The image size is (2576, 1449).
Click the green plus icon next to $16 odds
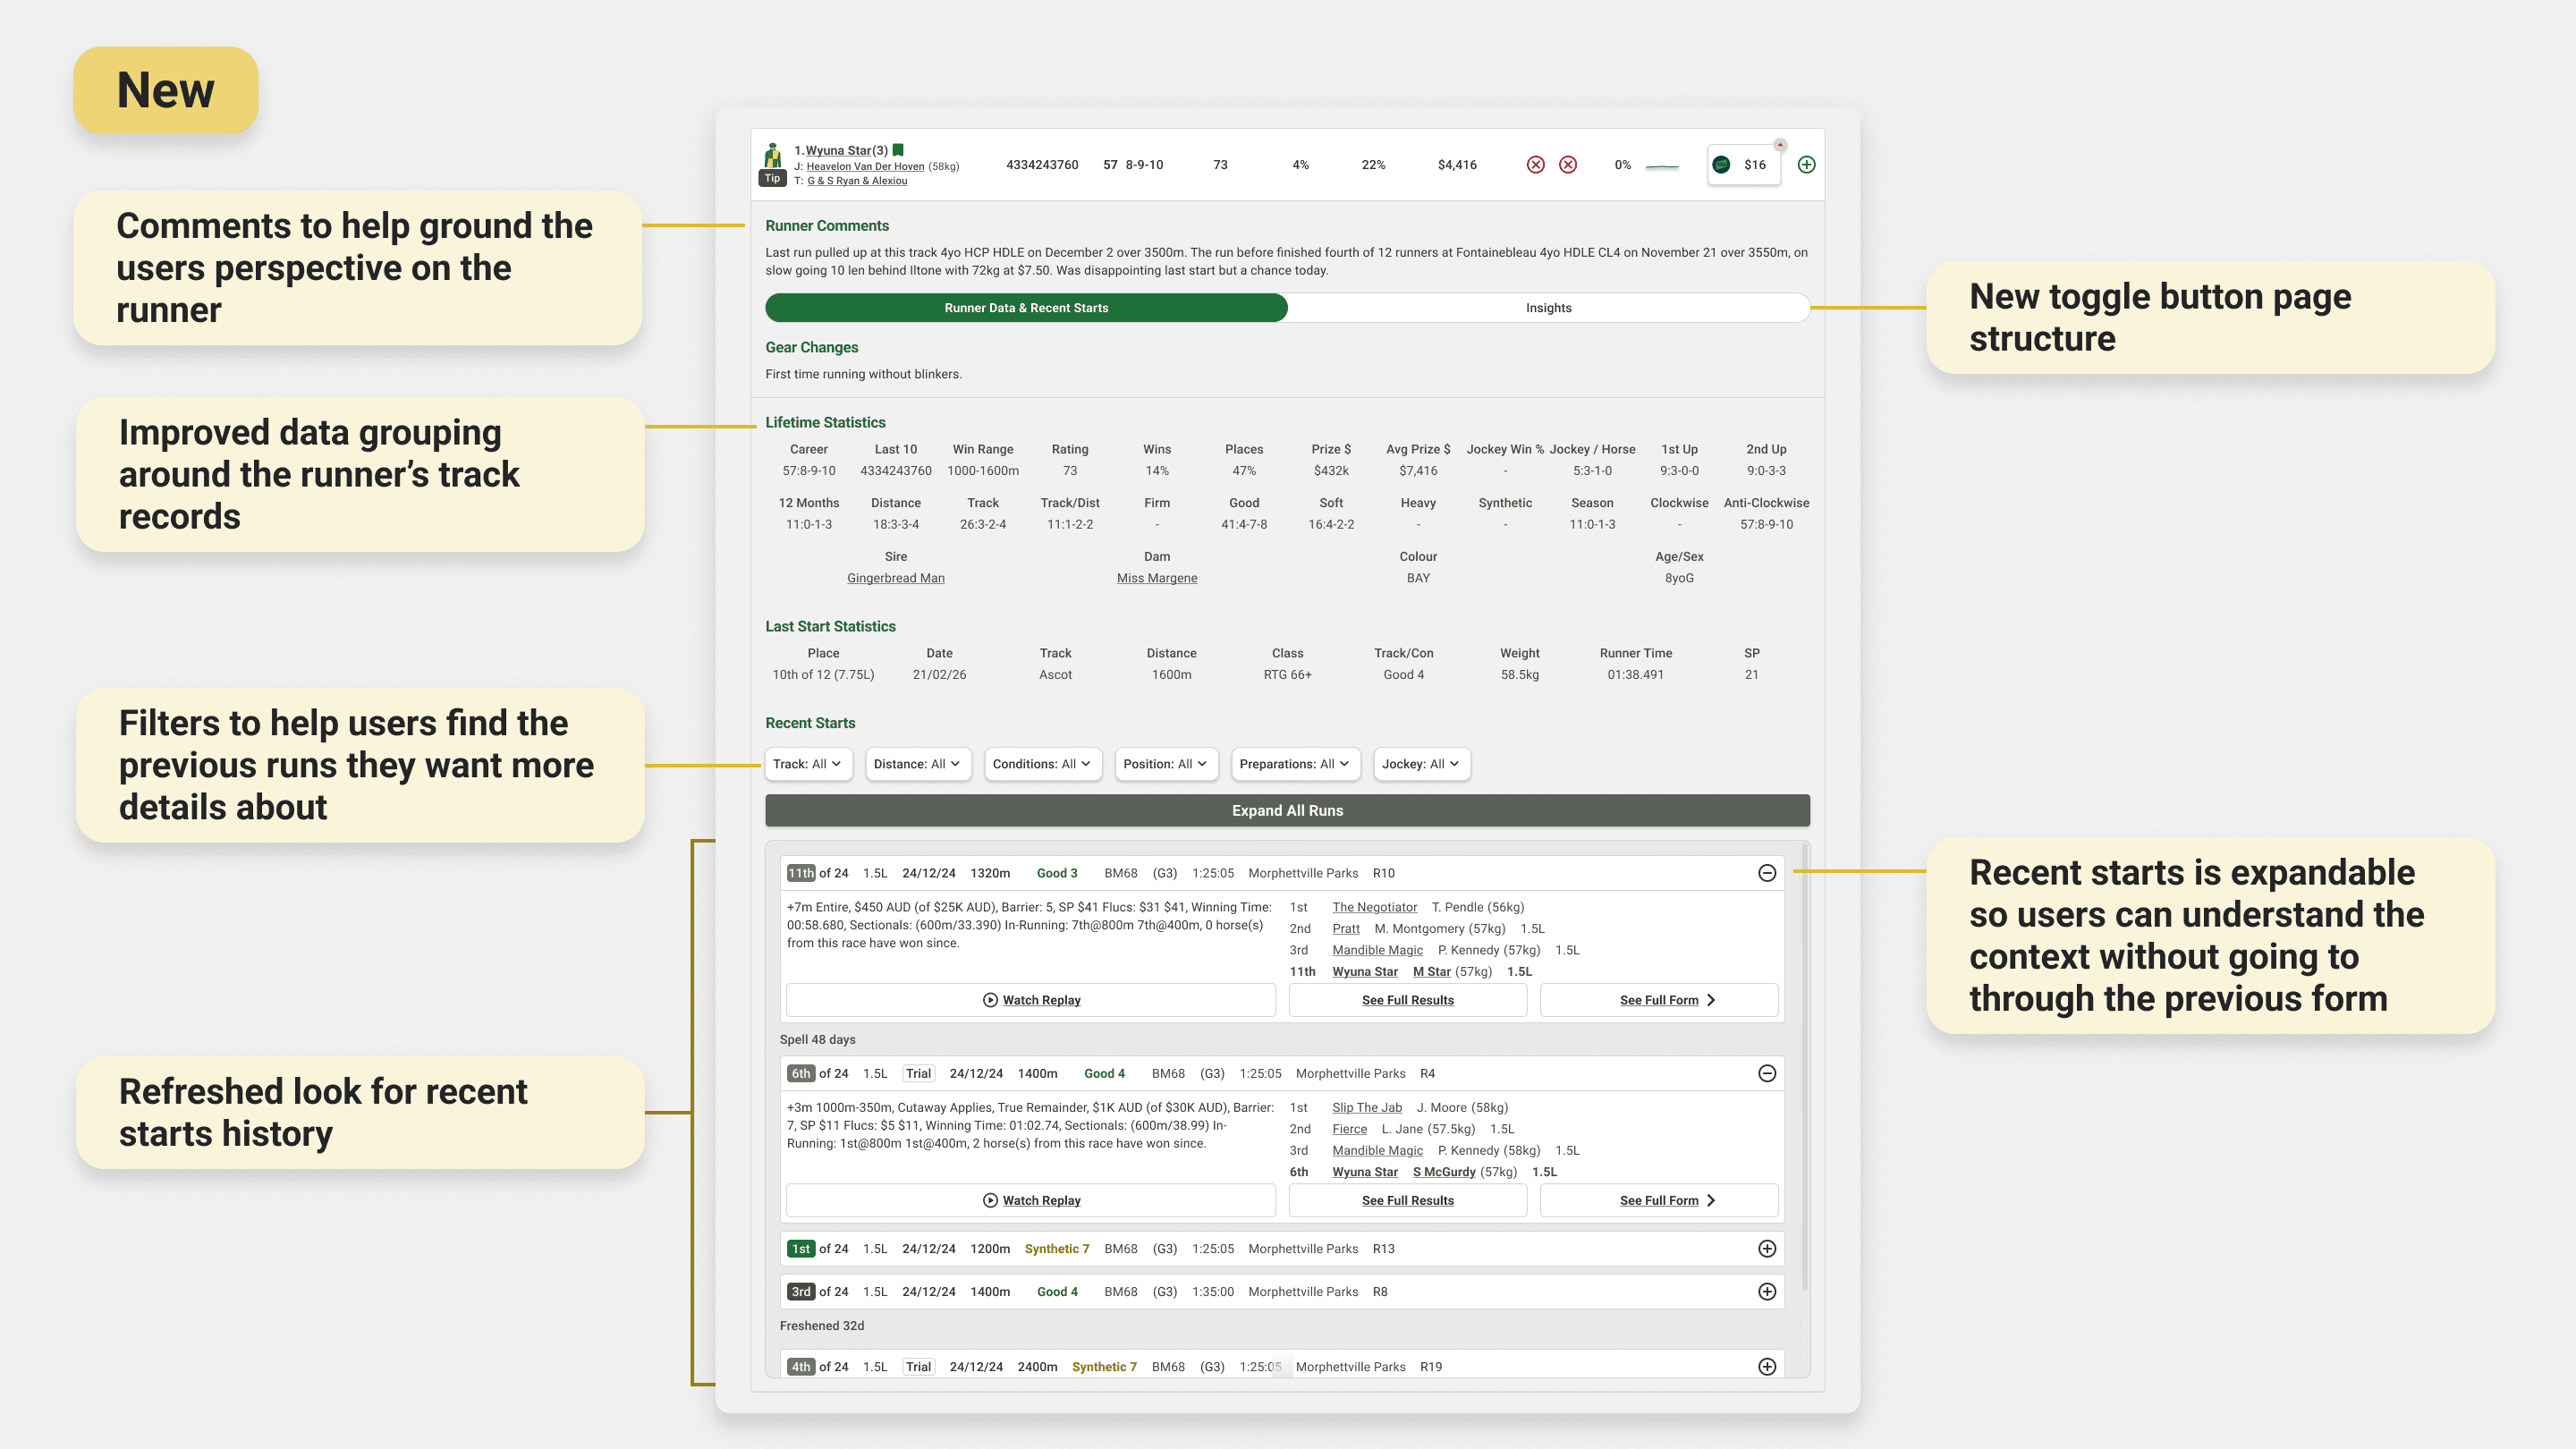click(x=1806, y=165)
